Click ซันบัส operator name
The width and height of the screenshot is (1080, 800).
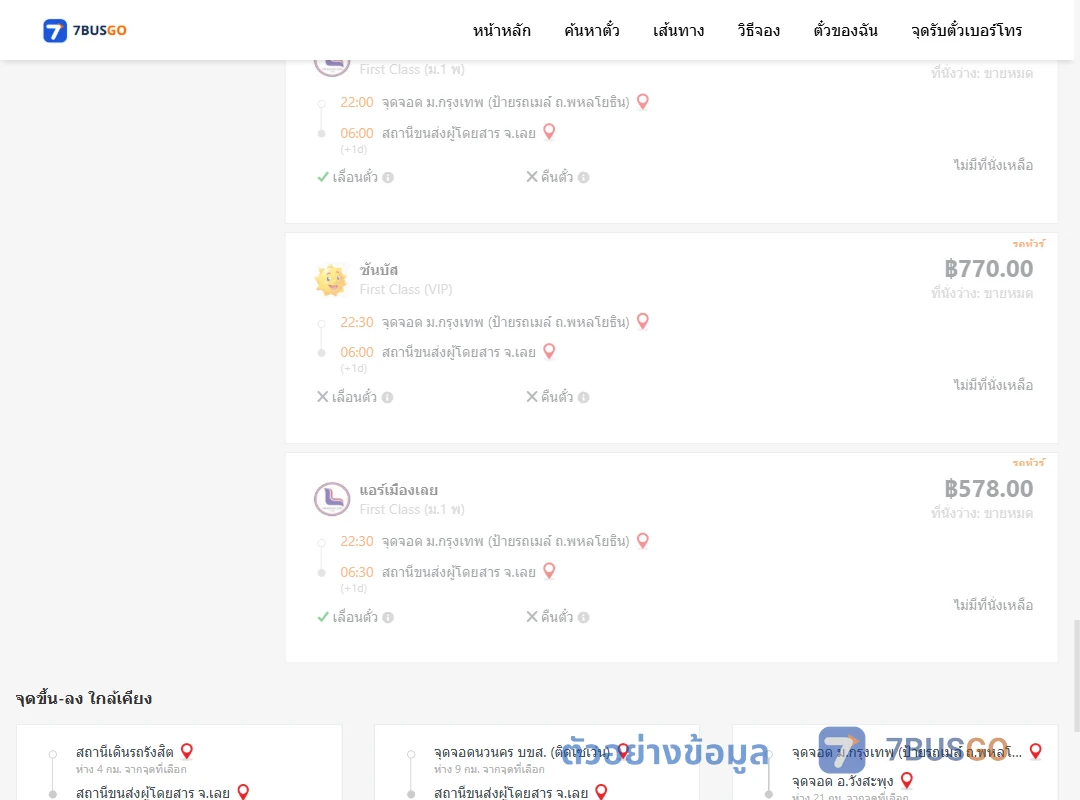(379, 269)
